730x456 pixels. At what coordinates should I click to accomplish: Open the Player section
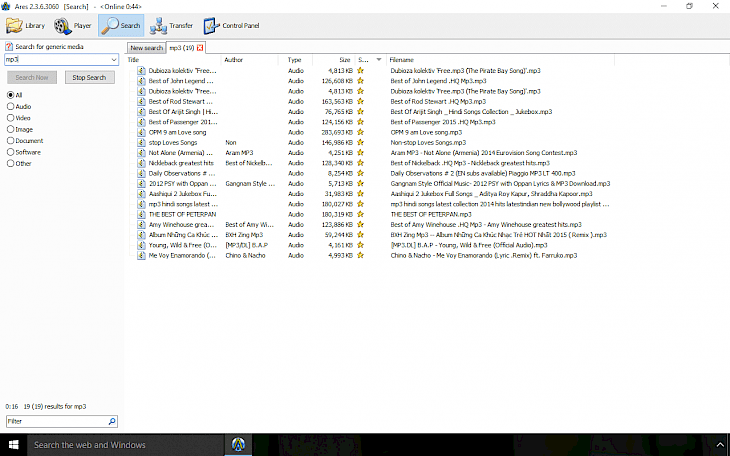(x=73, y=26)
